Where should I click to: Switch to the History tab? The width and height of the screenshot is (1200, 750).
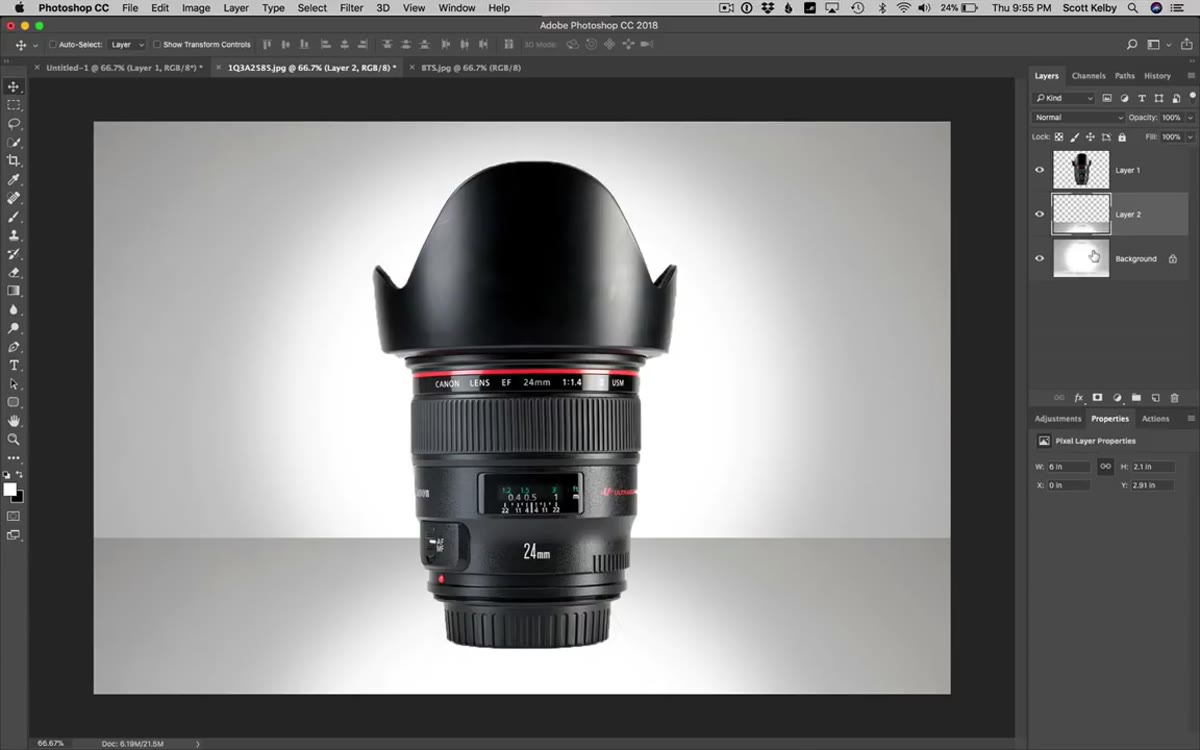click(1157, 76)
